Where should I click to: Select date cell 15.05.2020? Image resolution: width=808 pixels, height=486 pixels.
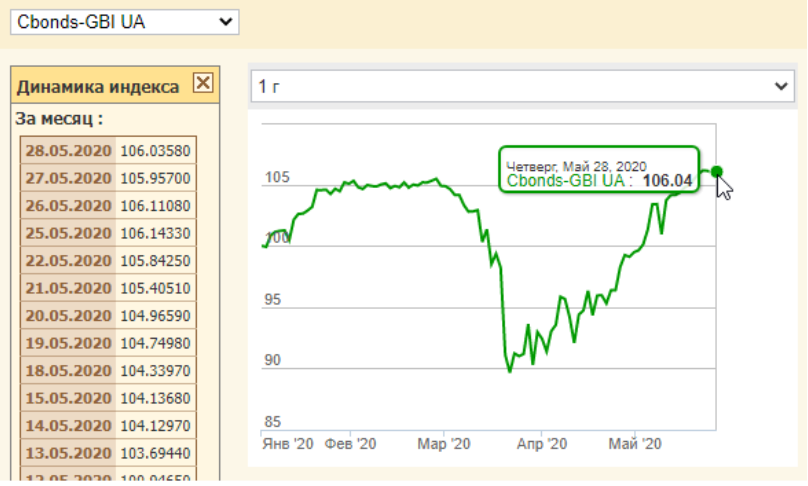(68, 398)
